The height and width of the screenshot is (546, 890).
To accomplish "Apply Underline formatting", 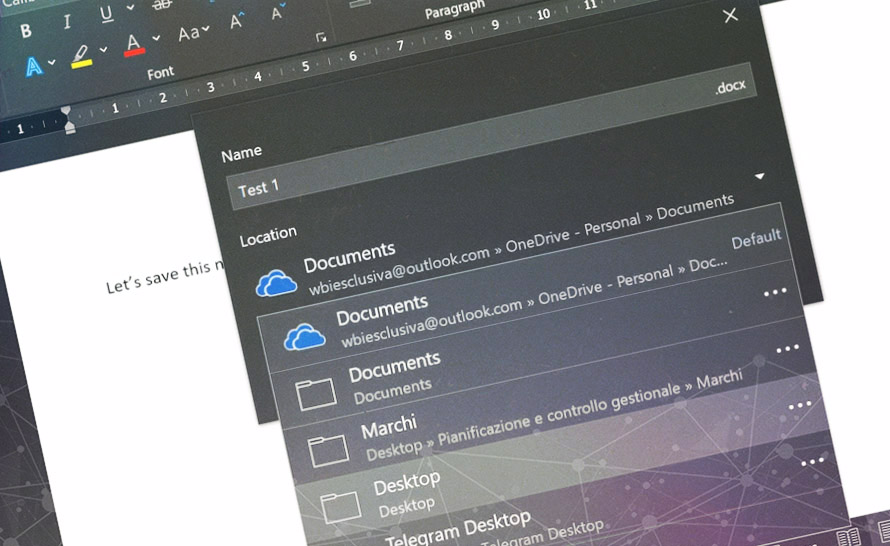I will (106, 14).
